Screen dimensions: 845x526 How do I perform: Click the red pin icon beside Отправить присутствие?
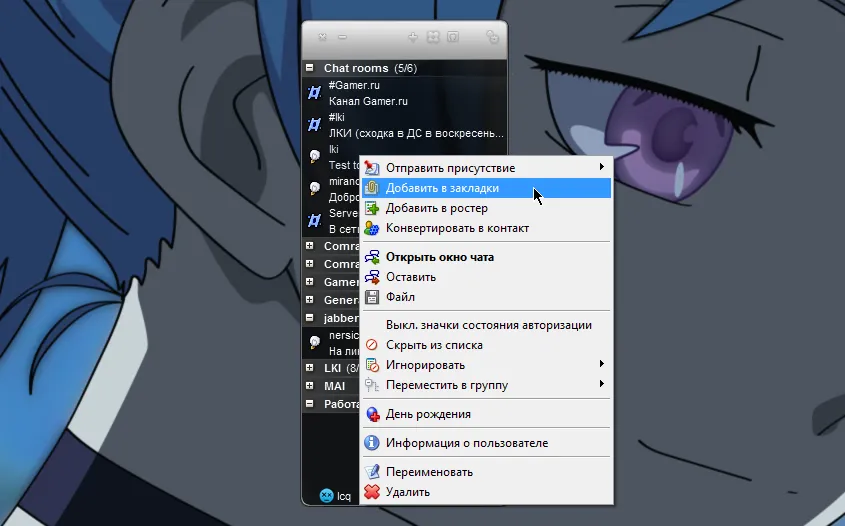pos(372,168)
